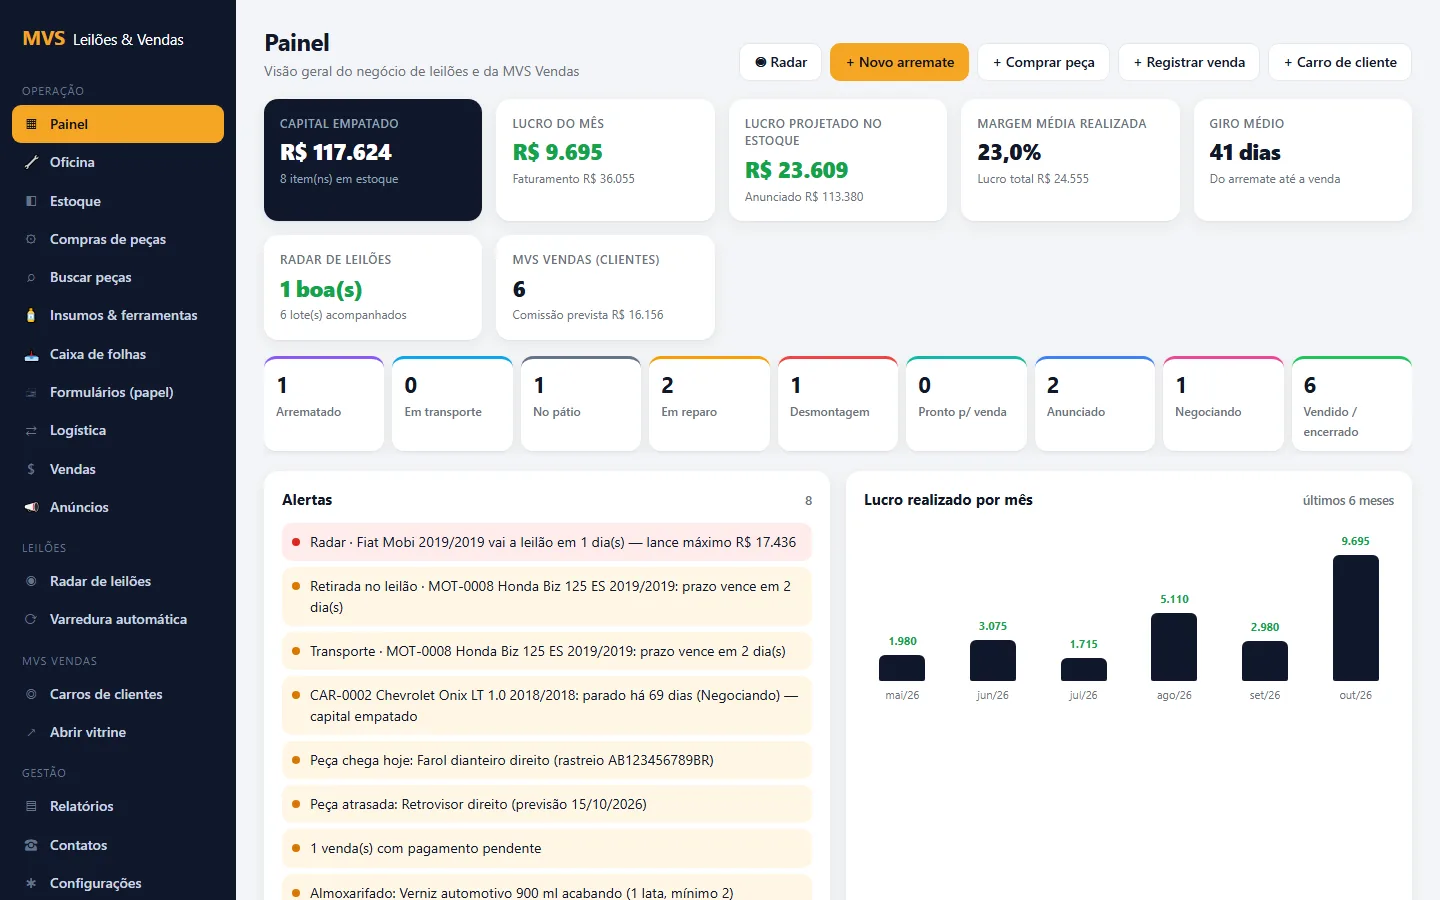Click the ago/26 bar in profit chart
This screenshot has width=1440, height=900.
(x=1174, y=647)
